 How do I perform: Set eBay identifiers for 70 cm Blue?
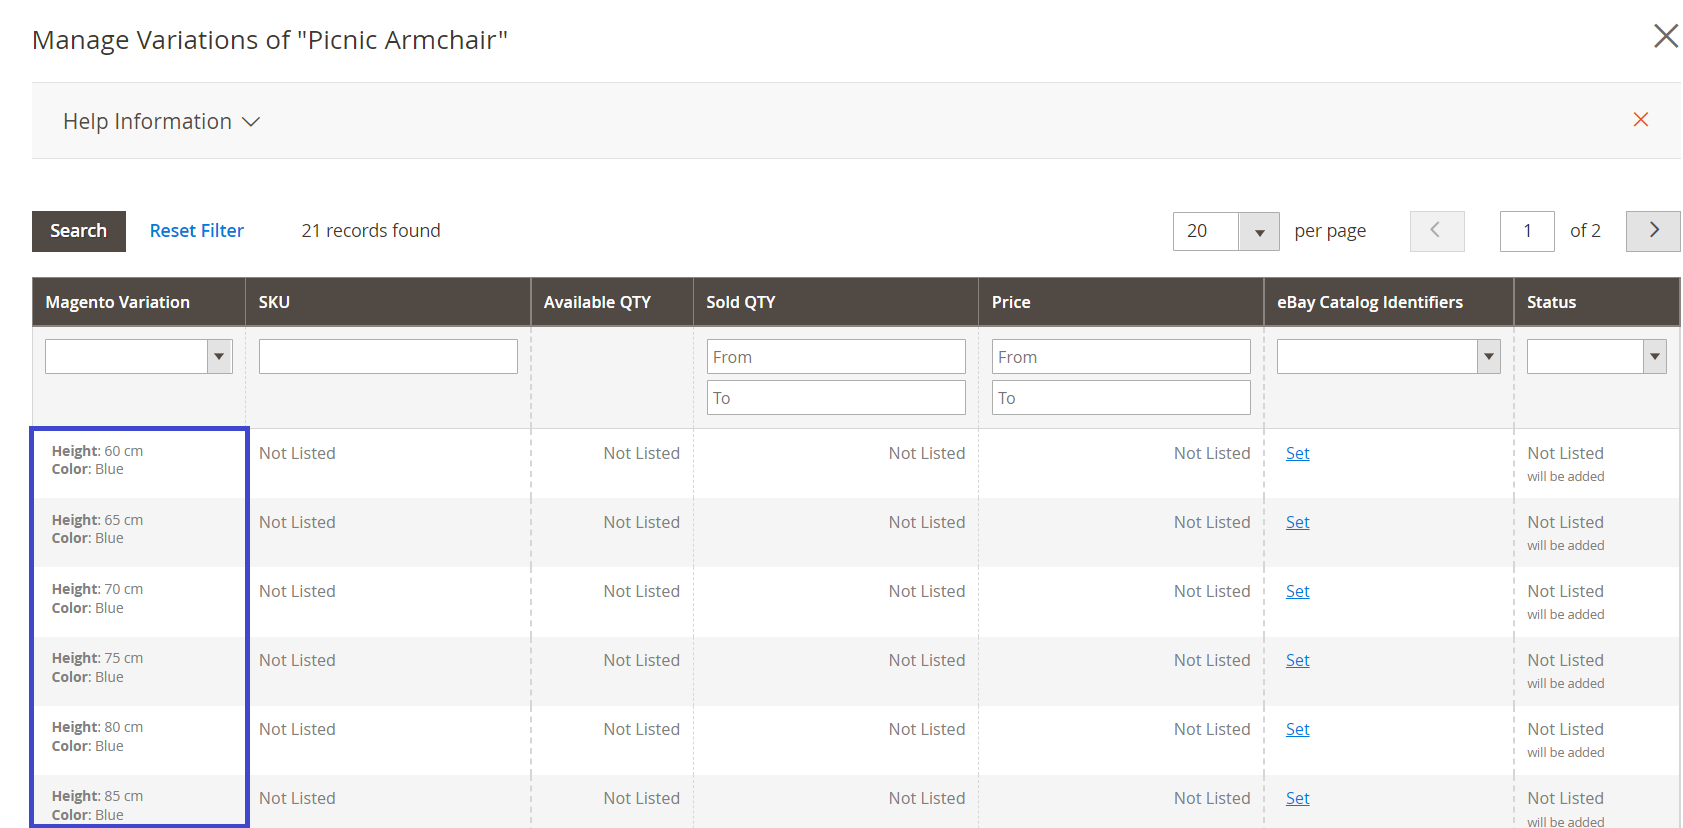(1297, 592)
